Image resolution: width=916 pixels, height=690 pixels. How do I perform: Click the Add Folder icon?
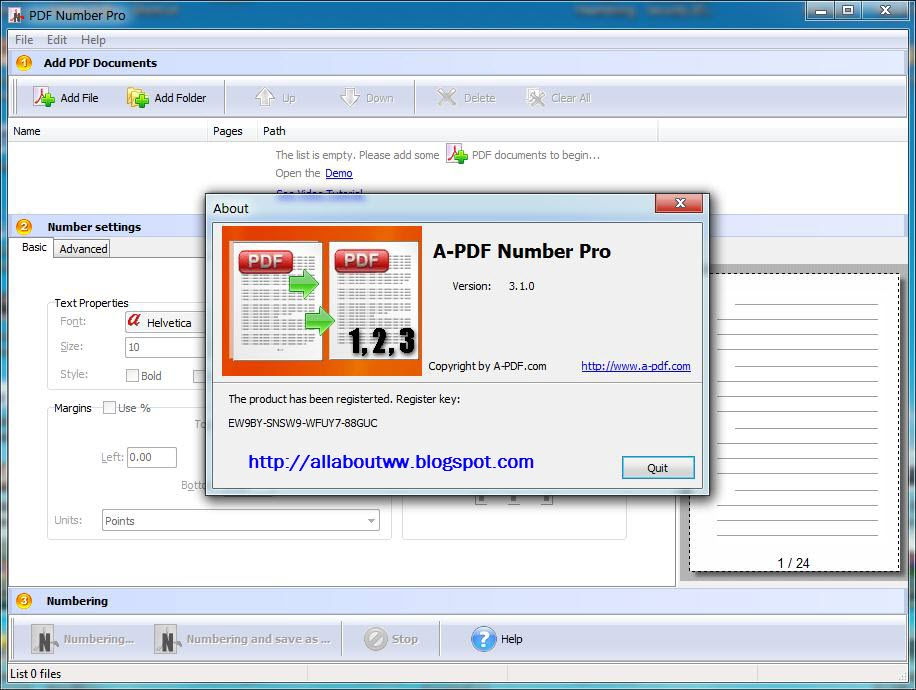[138, 98]
